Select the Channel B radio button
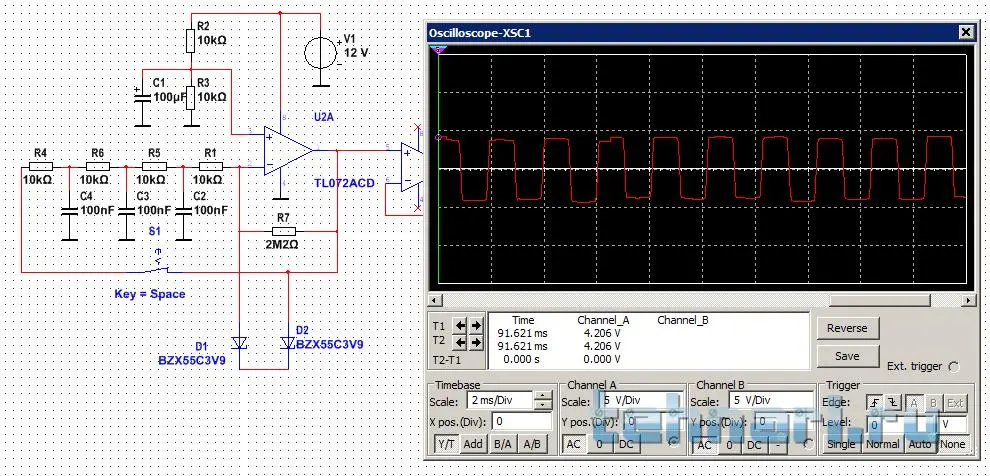 [x=809, y=444]
